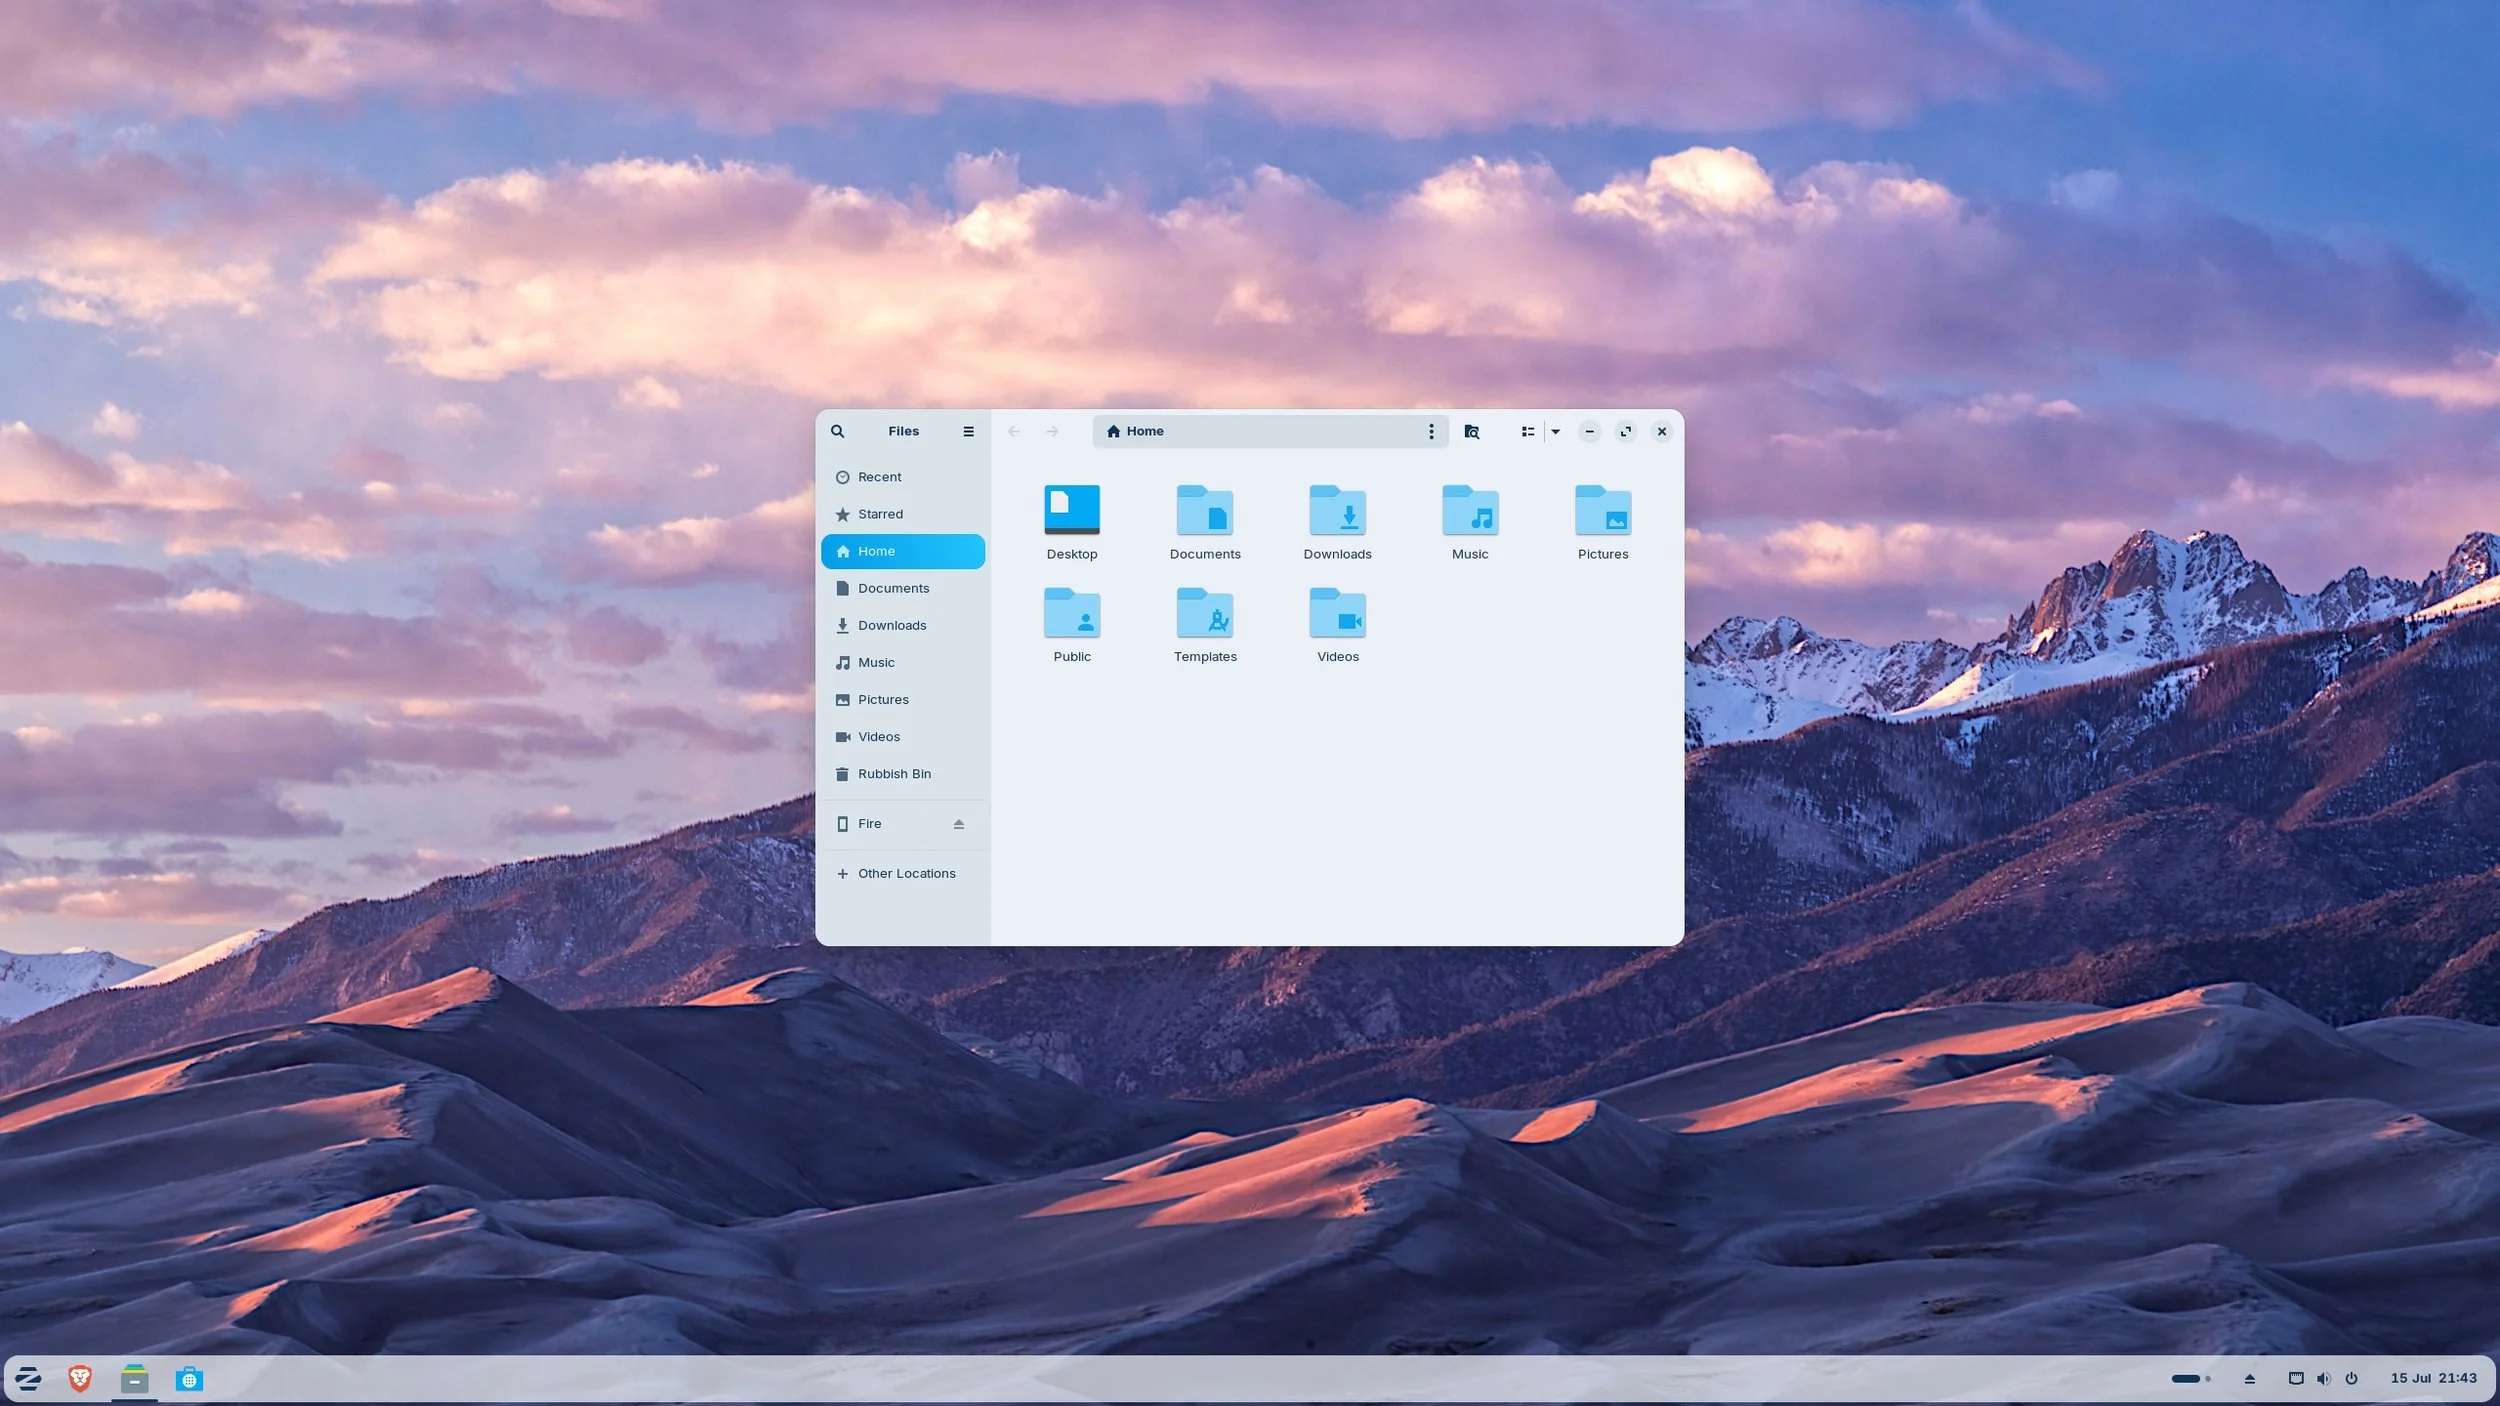Launch Brave browser from taskbar
2500x1406 pixels.
tap(80, 1380)
